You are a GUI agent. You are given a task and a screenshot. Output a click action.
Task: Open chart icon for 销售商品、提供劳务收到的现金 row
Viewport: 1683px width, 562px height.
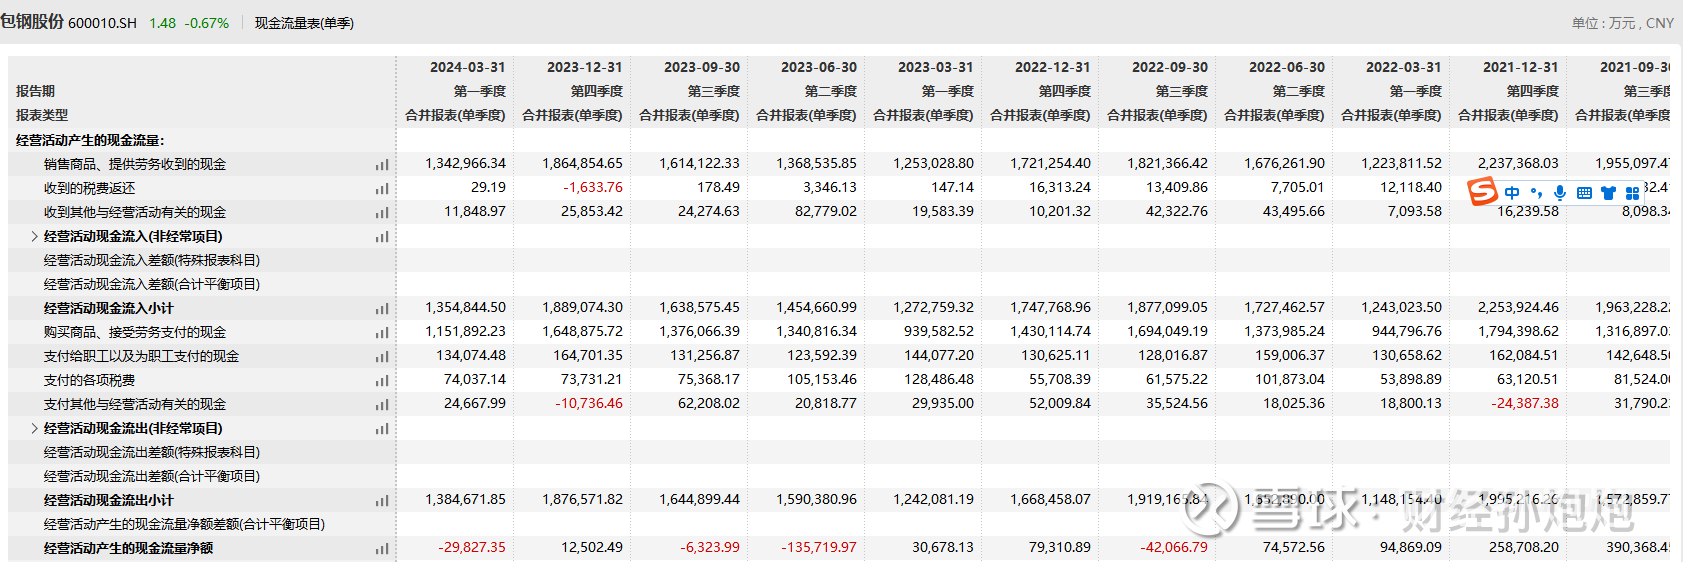[381, 165]
